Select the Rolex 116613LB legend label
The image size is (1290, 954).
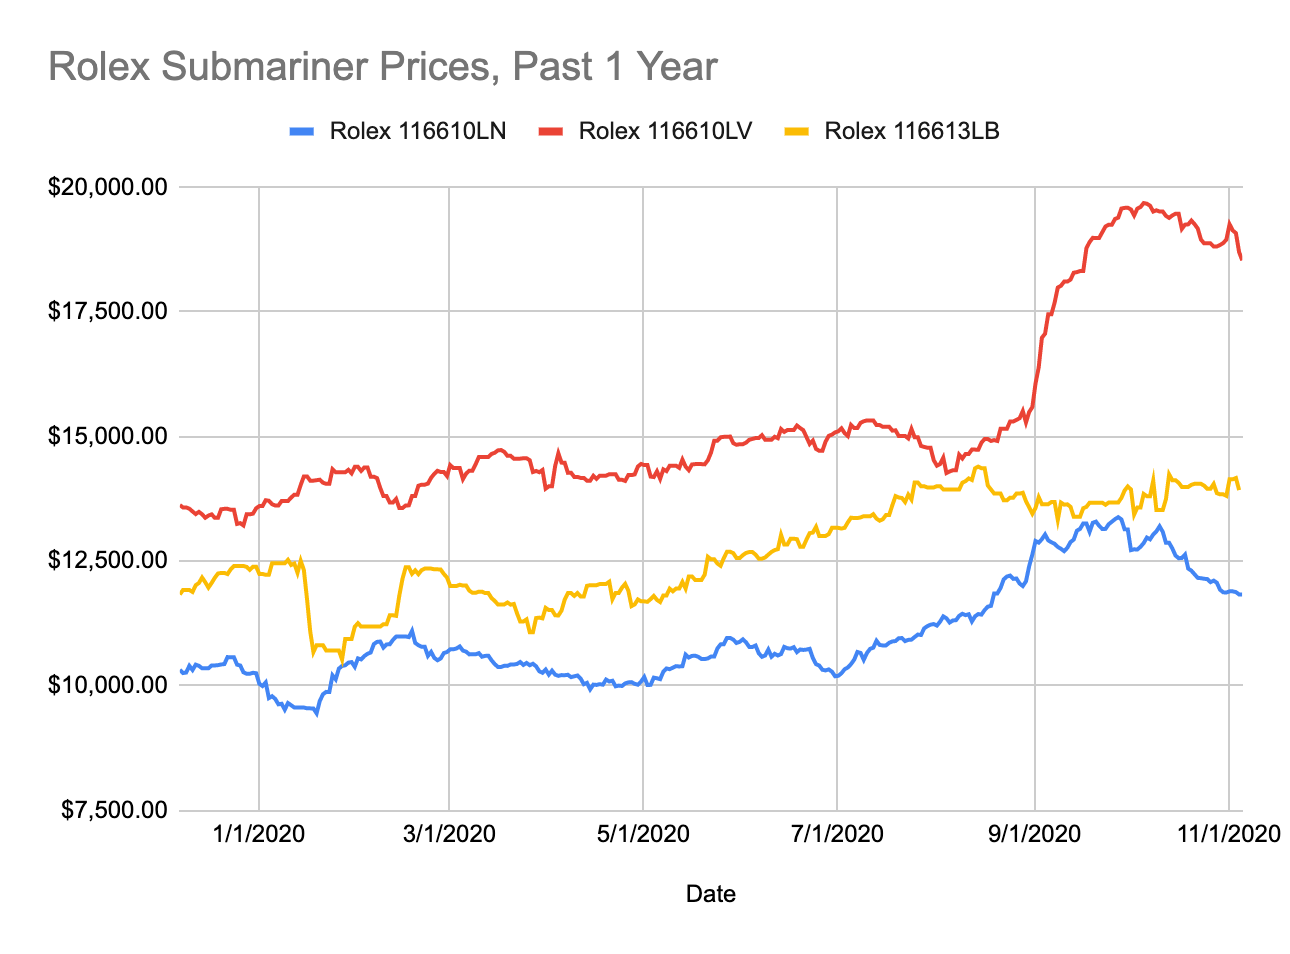[911, 131]
